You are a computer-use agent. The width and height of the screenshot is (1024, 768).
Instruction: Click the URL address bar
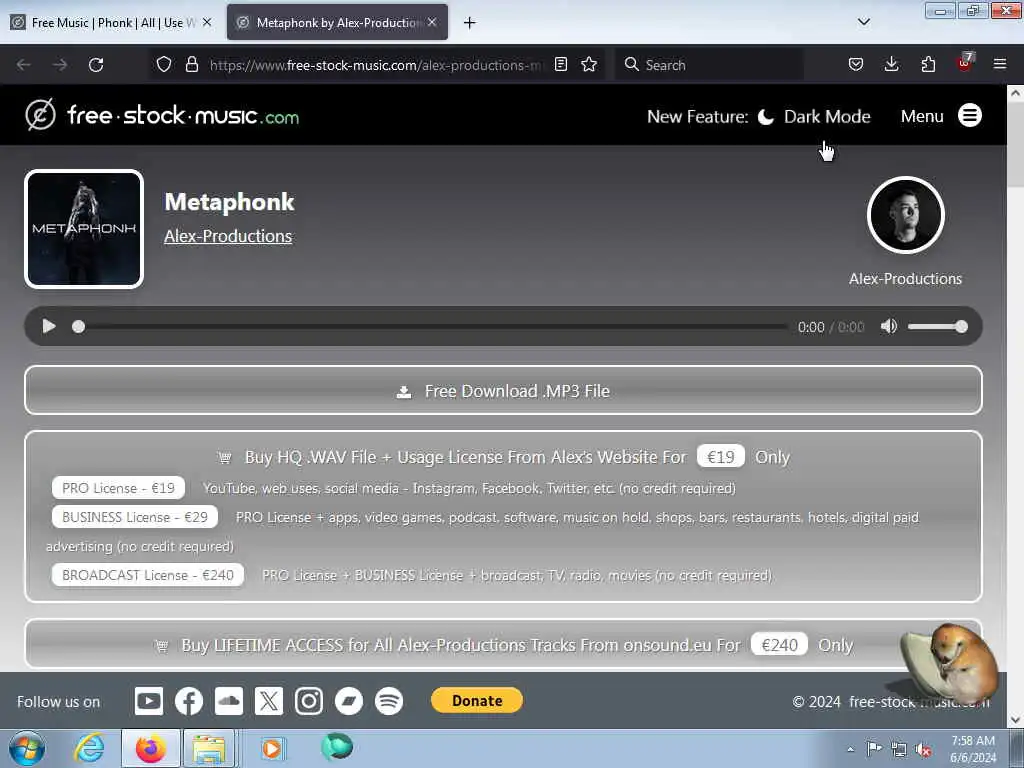coord(376,65)
